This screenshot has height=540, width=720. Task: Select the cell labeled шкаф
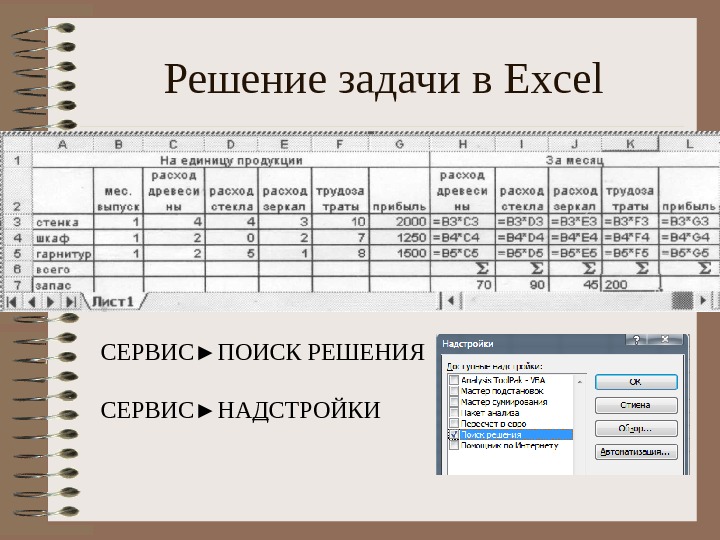pyautogui.click(x=62, y=238)
